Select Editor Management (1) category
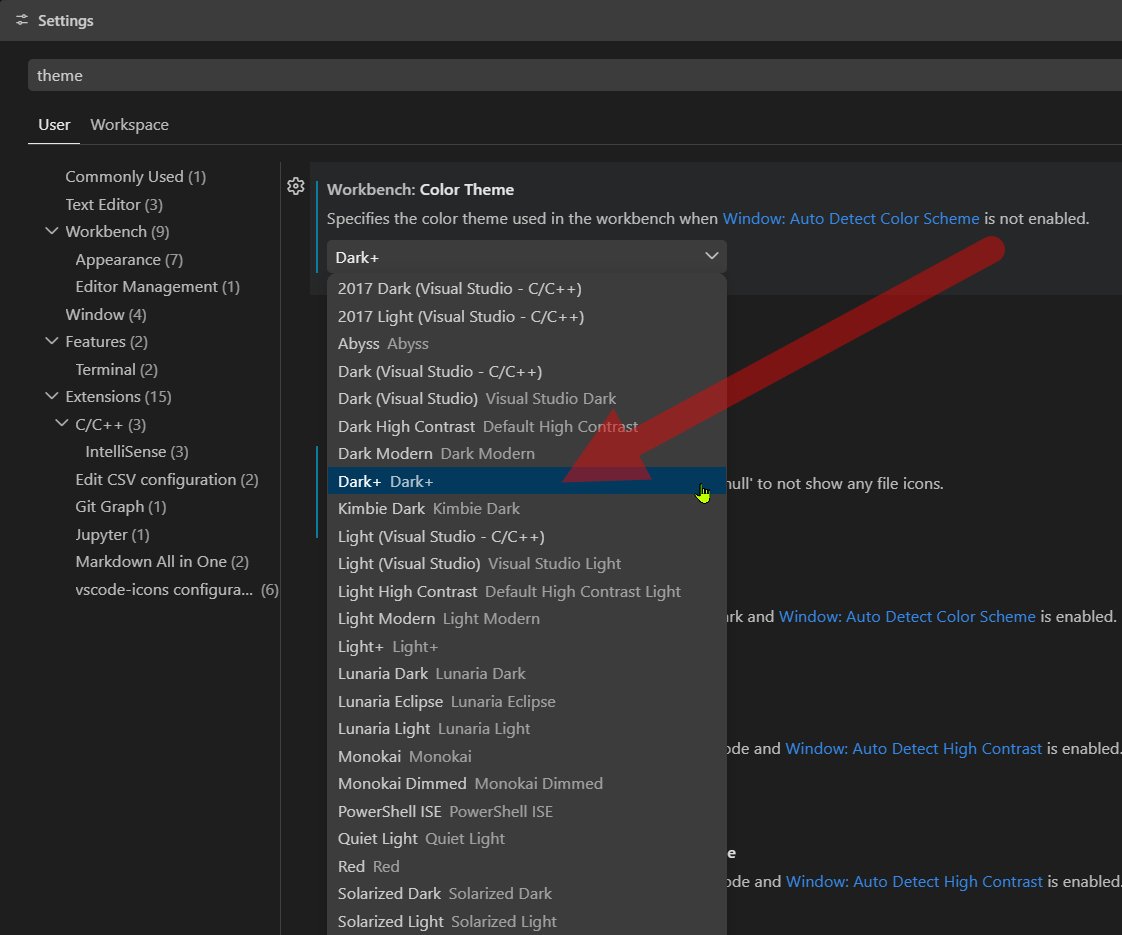The width and height of the screenshot is (1122, 935). pos(157,287)
